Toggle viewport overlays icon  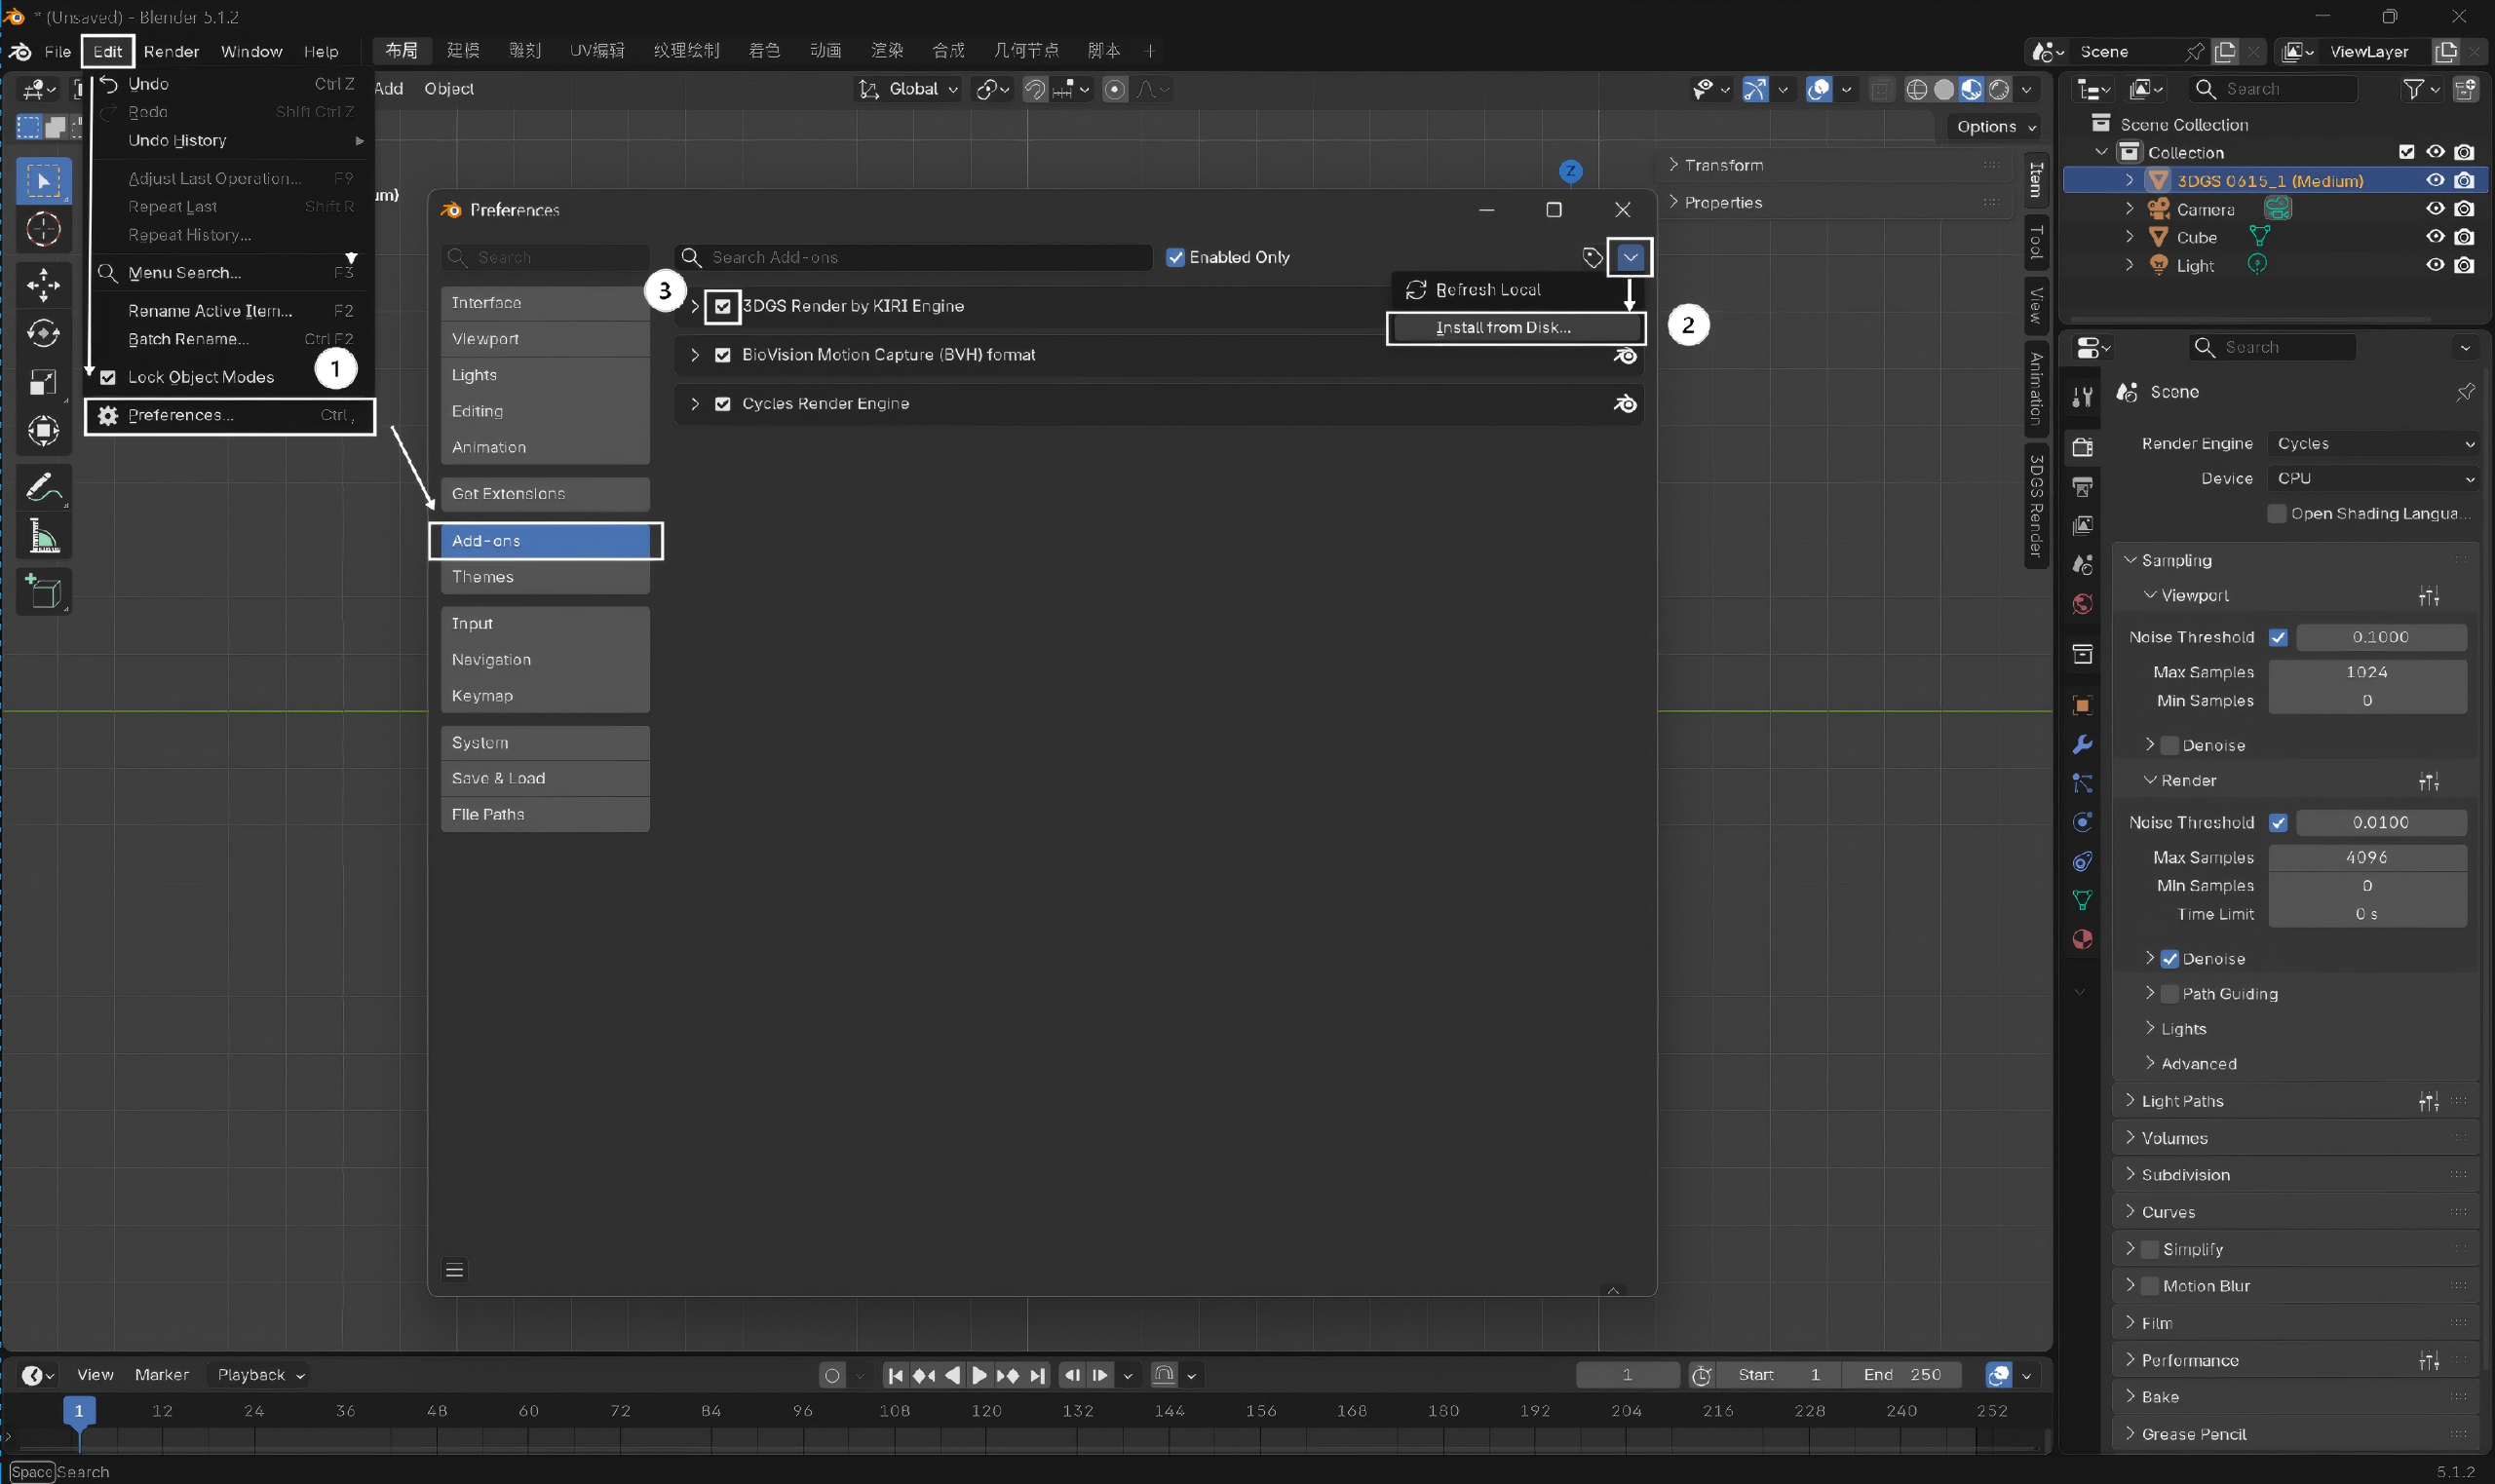click(x=1819, y=90)
